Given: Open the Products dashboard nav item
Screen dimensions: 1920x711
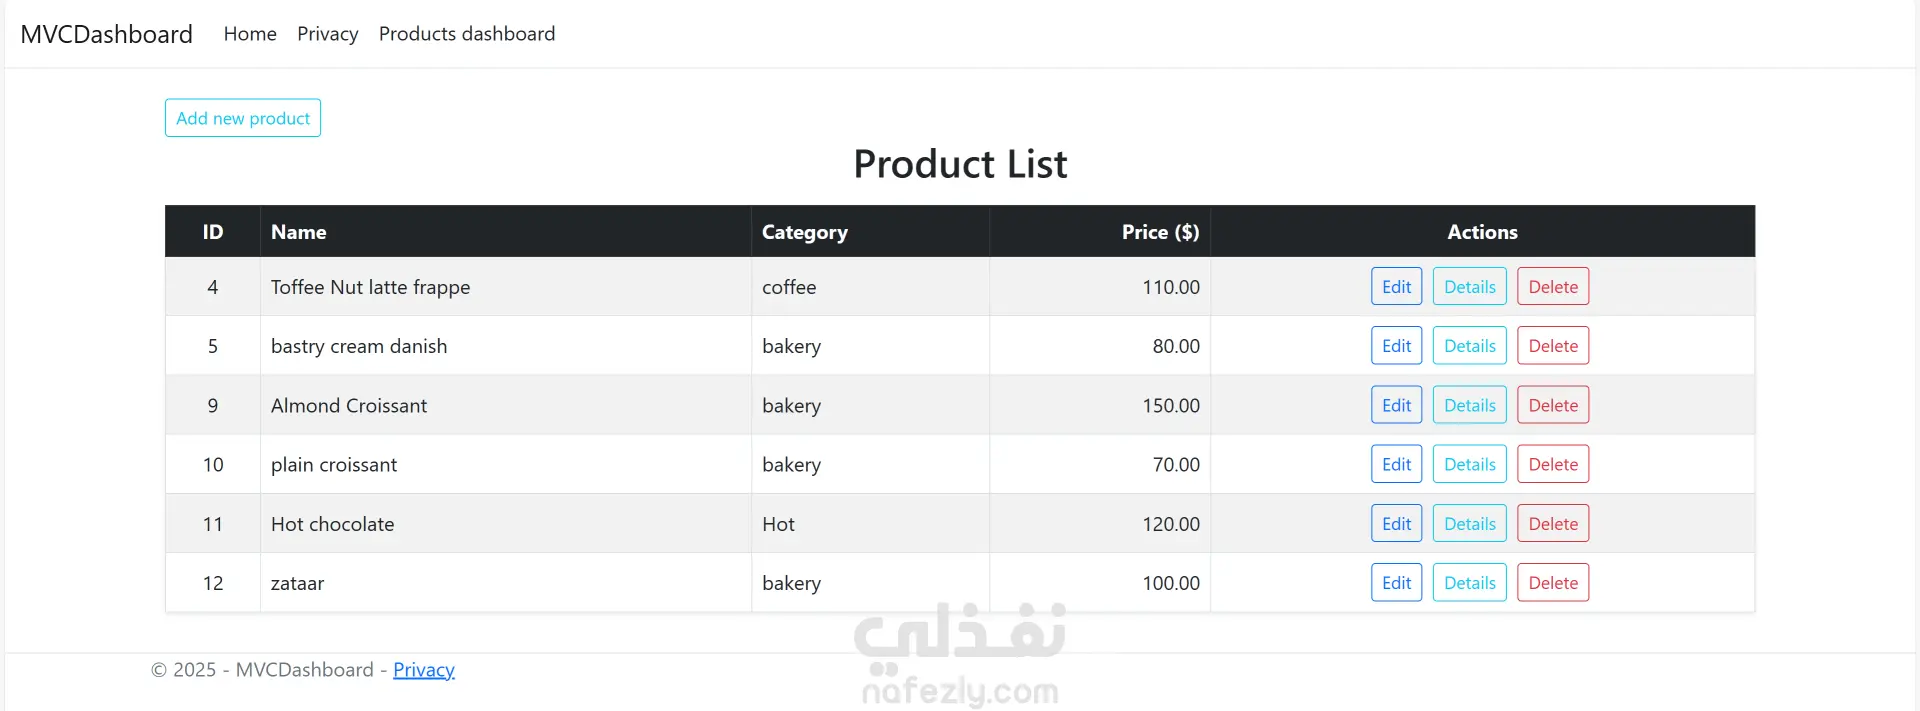Looking at the screenshot, I should (467, 34).
